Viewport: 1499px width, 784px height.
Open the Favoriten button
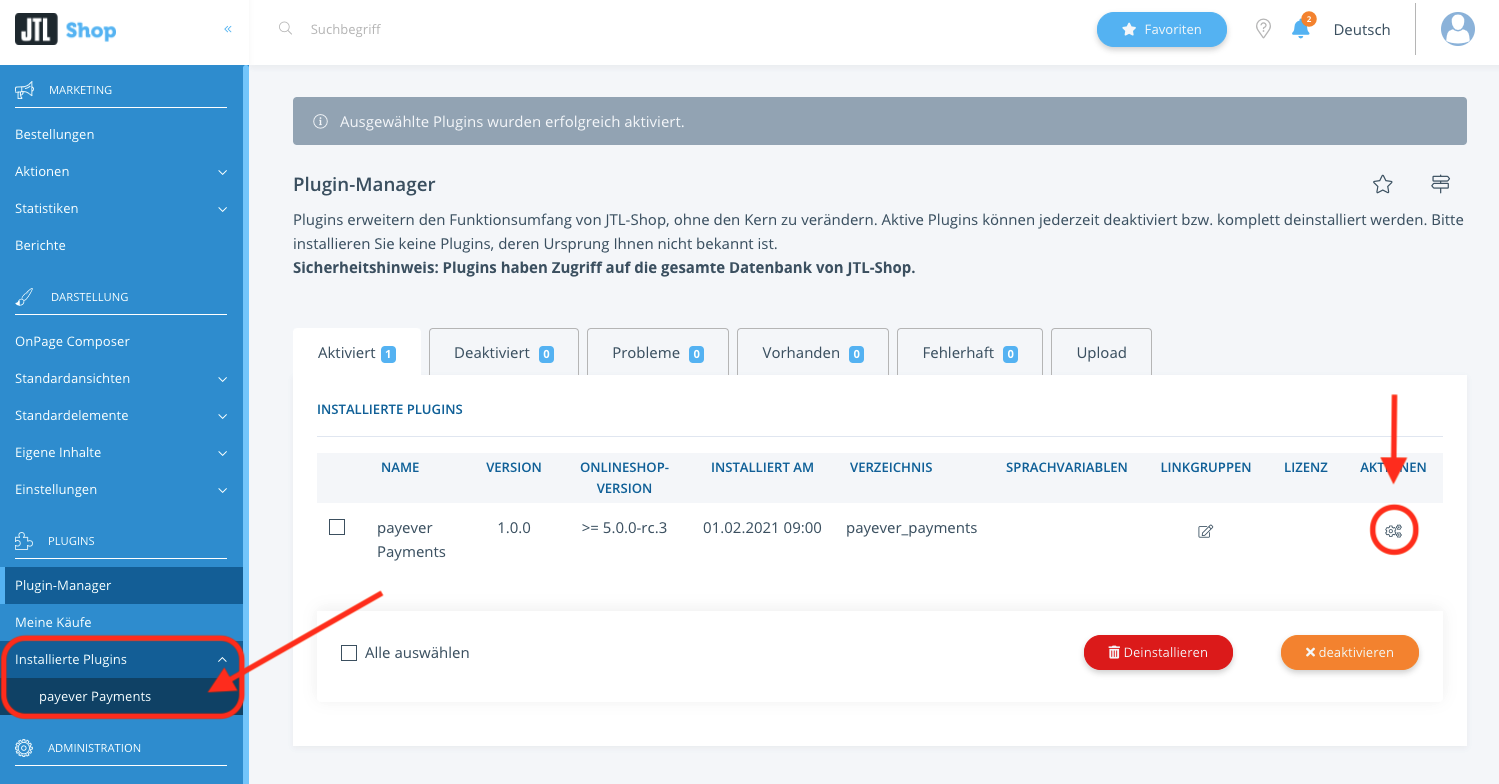coord(1161,30)
